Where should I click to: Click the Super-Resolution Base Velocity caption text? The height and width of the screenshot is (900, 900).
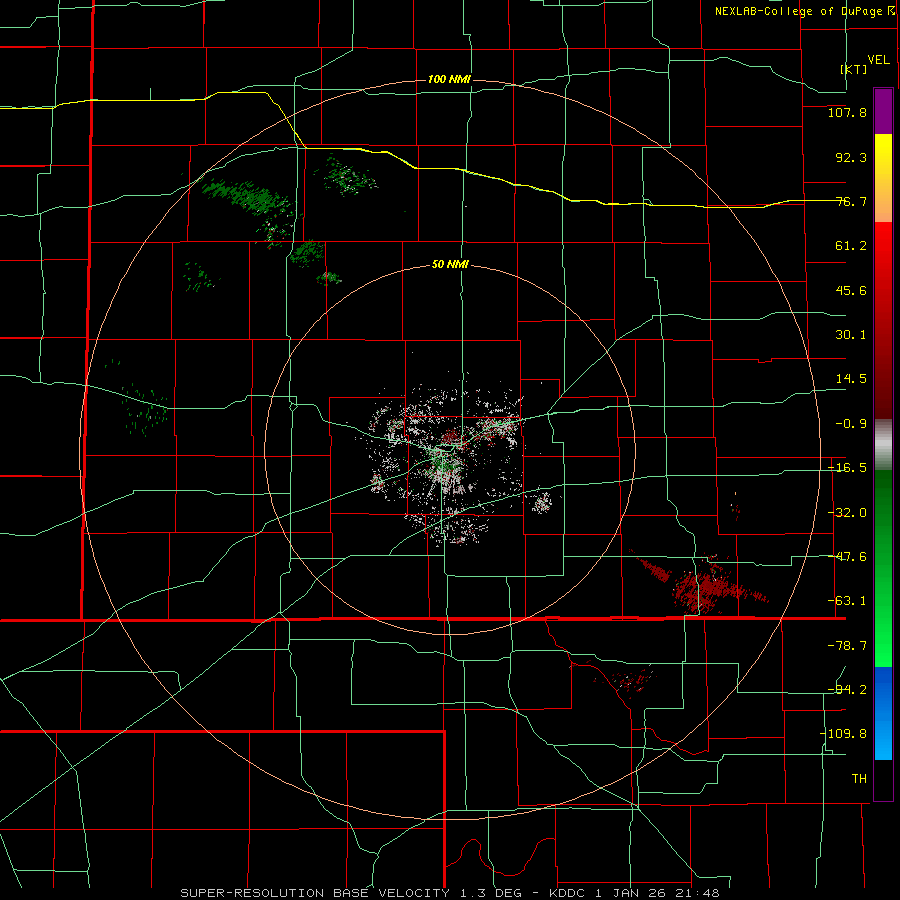click(x=449, y=893)
